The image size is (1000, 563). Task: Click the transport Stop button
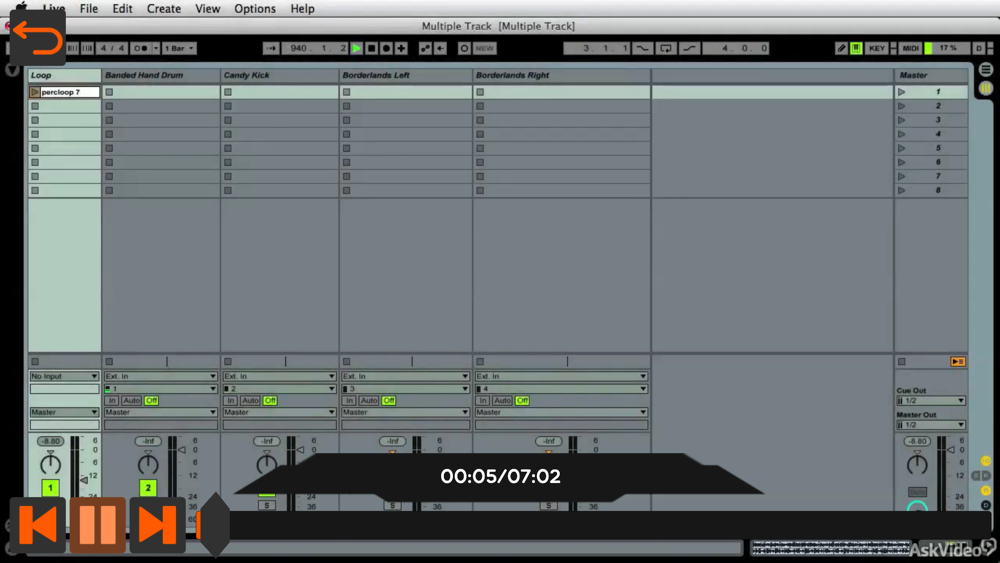371,48
